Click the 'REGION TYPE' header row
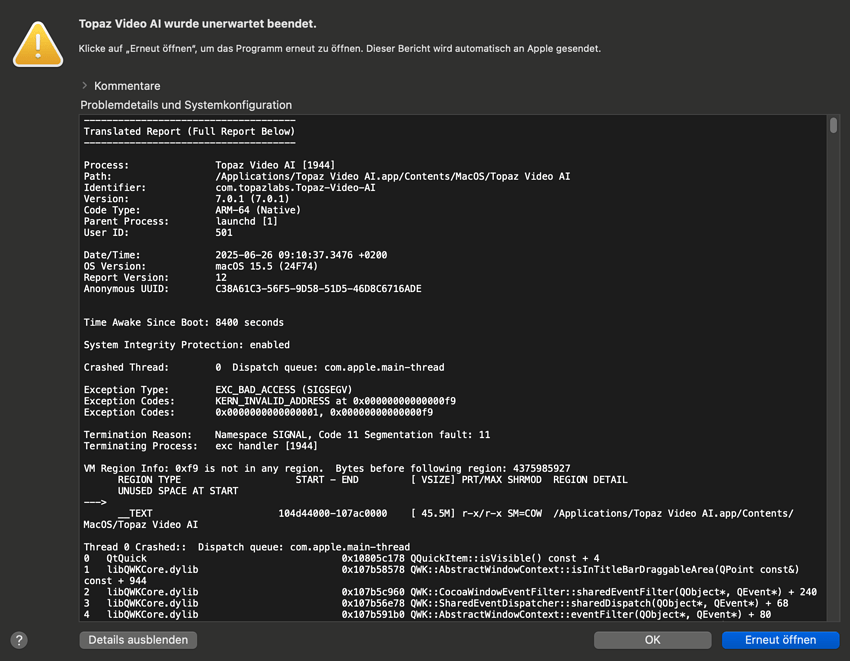This screenshot has height=661, width=850. pos(372,480)
